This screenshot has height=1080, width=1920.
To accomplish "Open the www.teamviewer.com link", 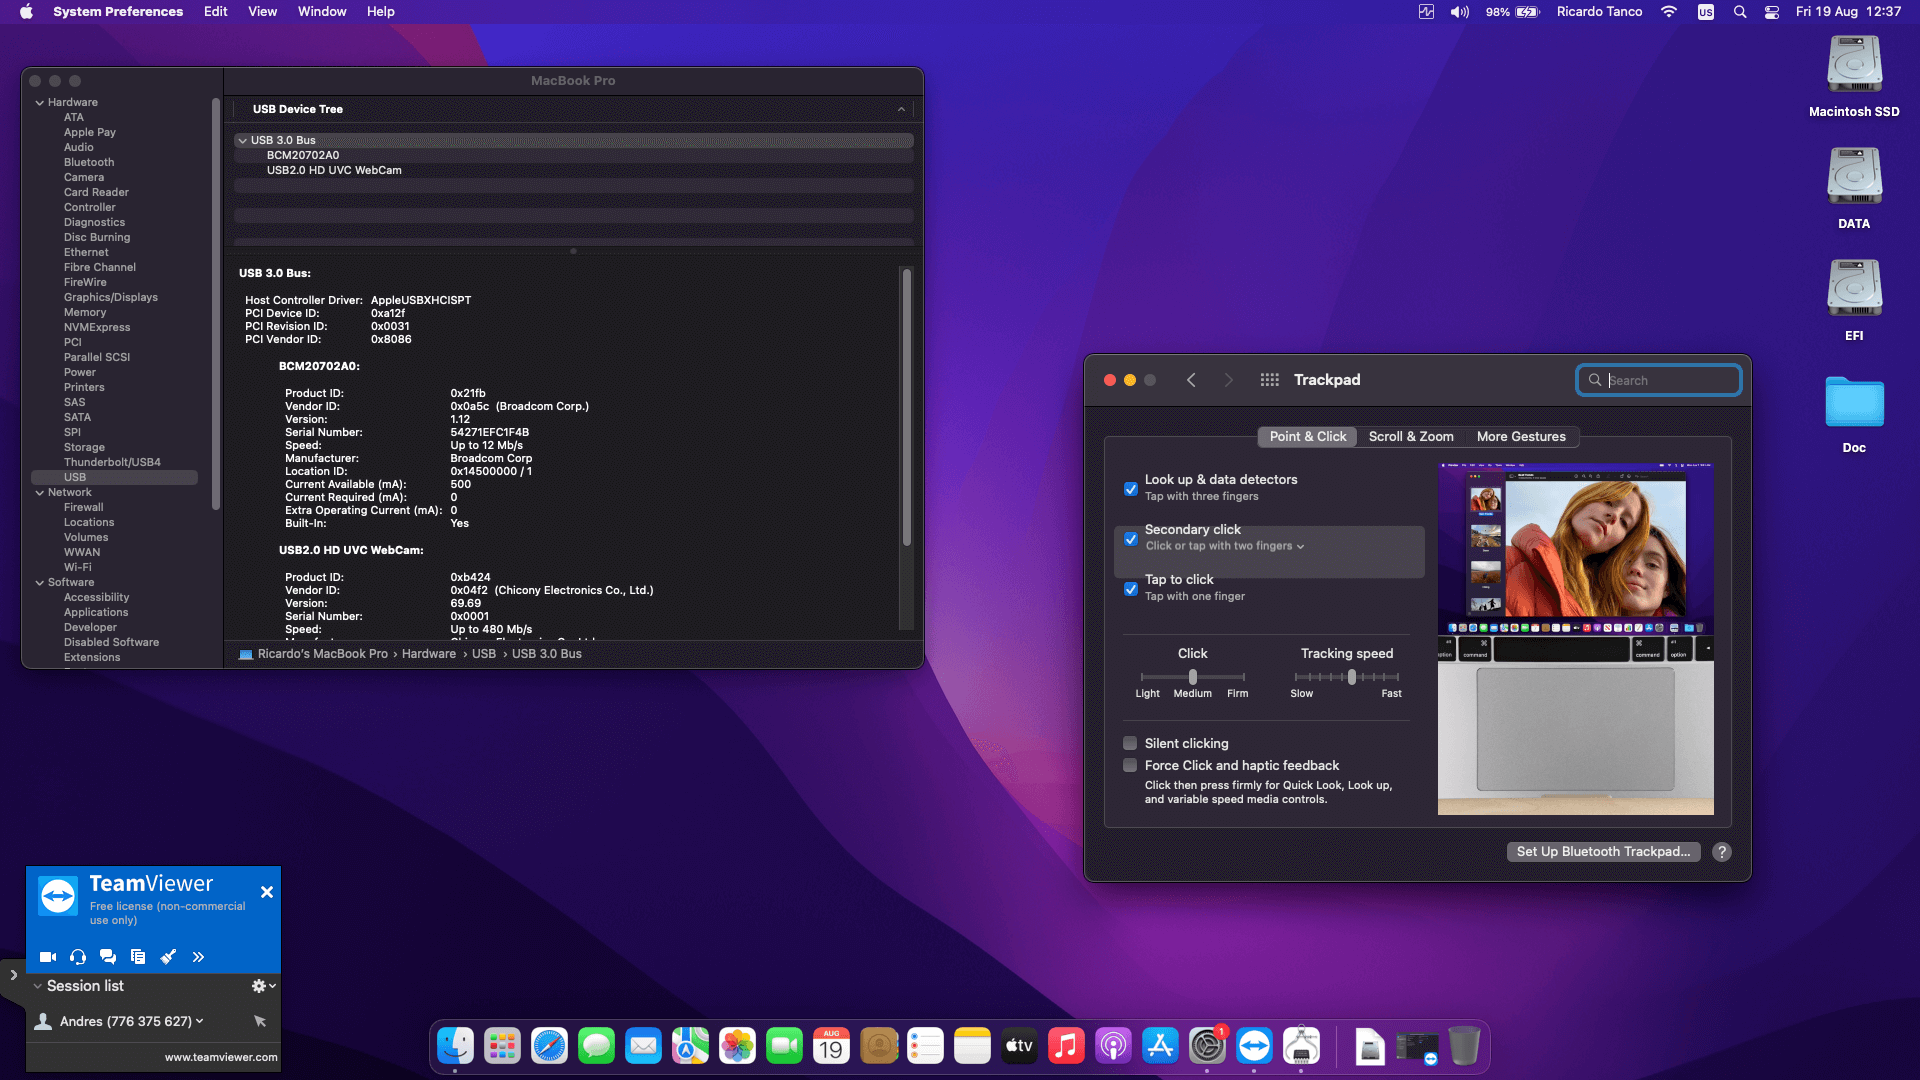I will click(x=219, y=1056).
